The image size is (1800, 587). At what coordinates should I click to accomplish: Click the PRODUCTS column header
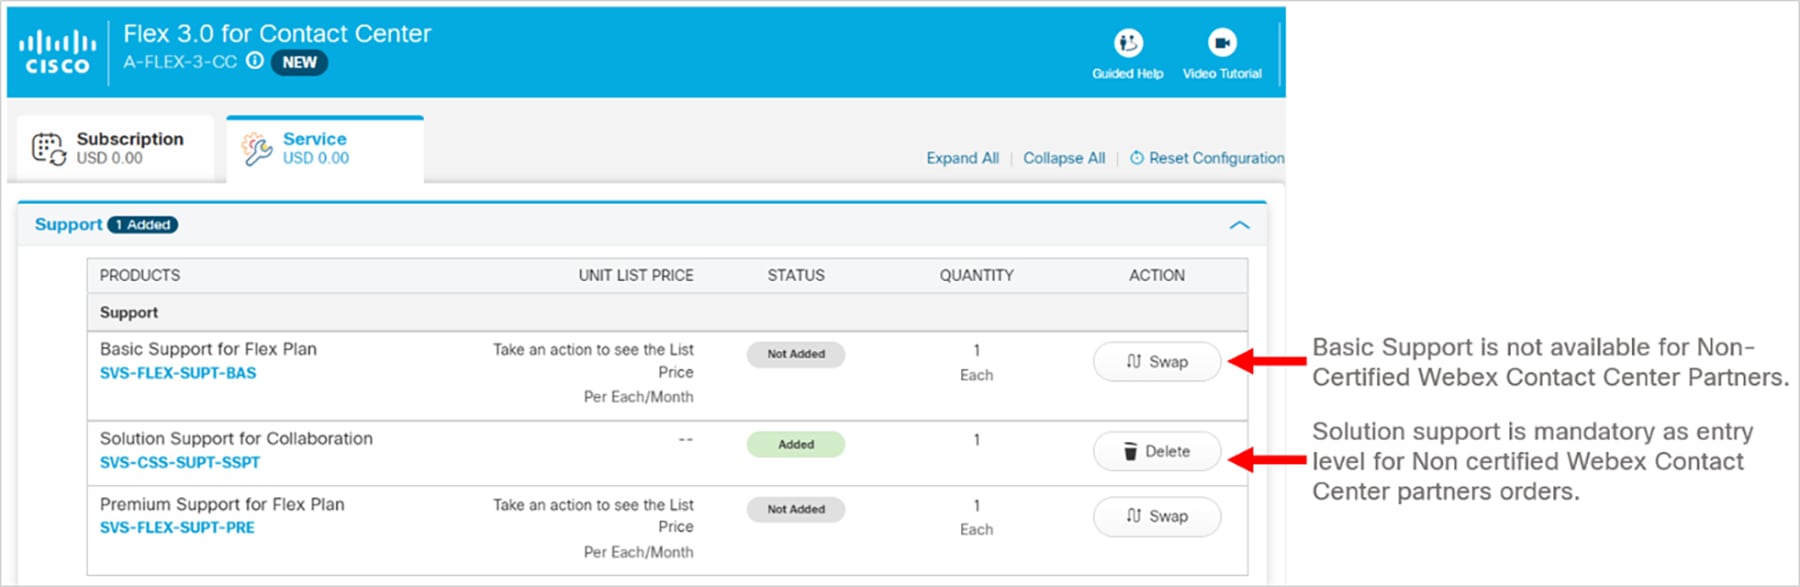pos(140,275)
